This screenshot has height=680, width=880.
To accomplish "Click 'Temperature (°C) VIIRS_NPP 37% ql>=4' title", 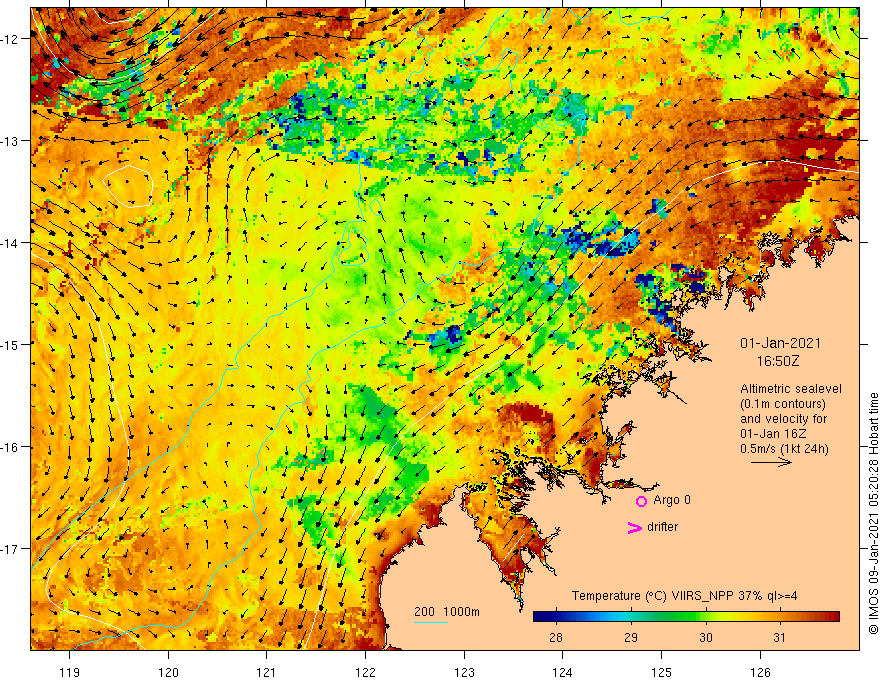I will [684, 596].
